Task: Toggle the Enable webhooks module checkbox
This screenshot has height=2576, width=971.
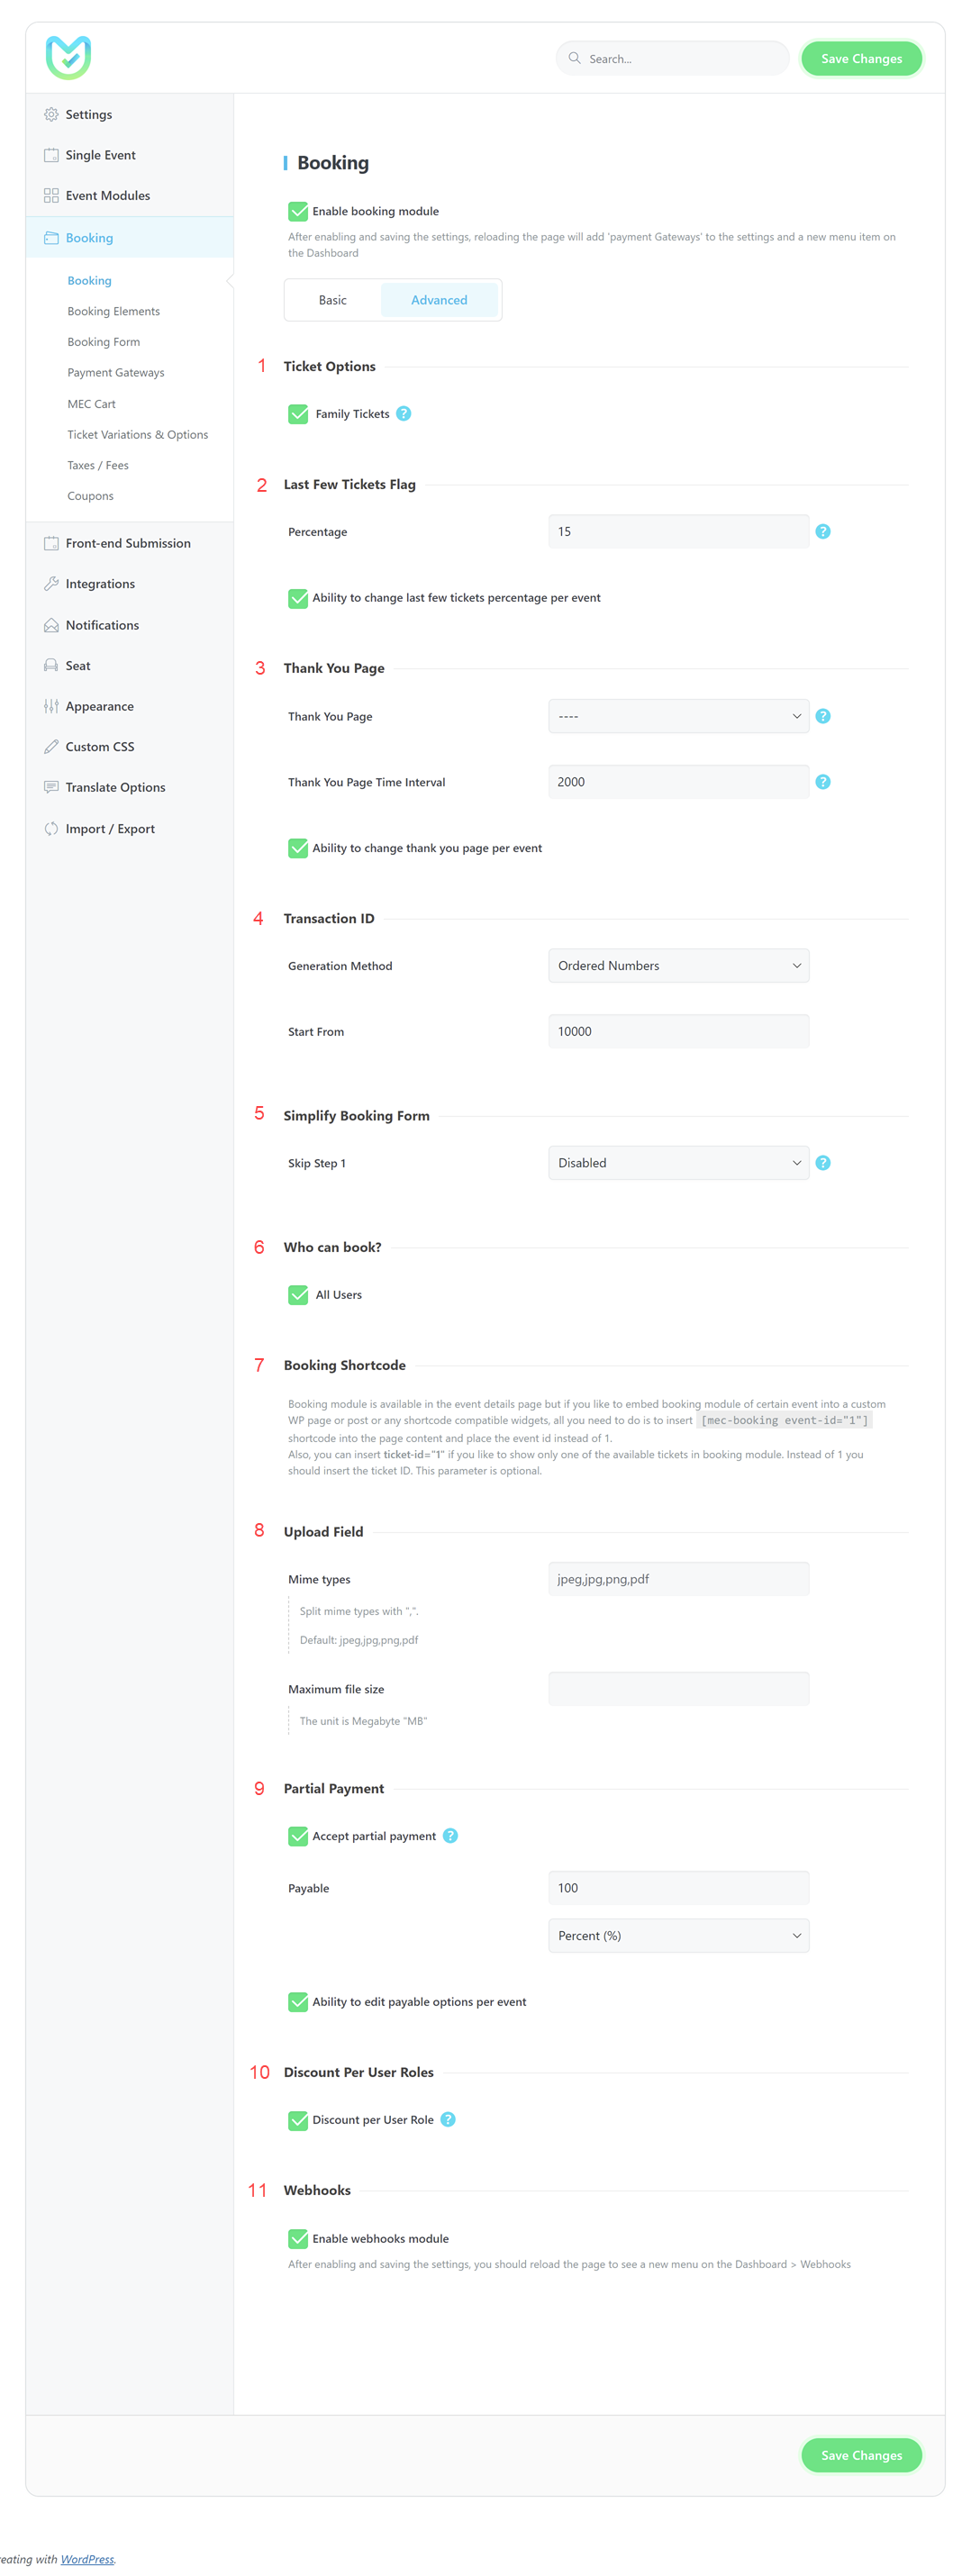Action: [298, 2239]
